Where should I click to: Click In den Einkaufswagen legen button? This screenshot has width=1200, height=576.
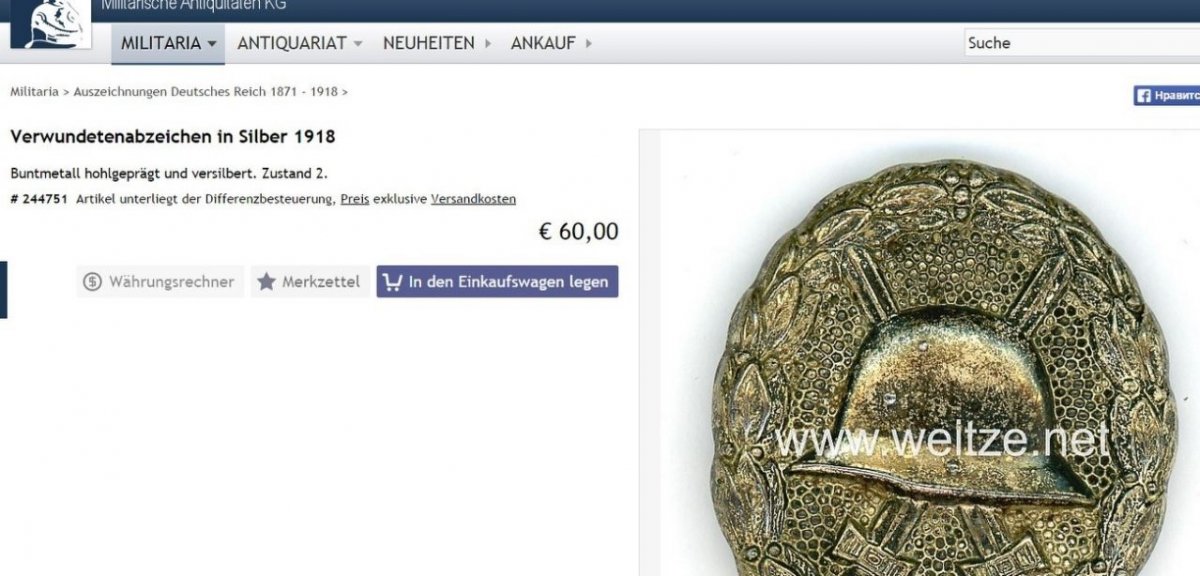[x=498, y=282]
